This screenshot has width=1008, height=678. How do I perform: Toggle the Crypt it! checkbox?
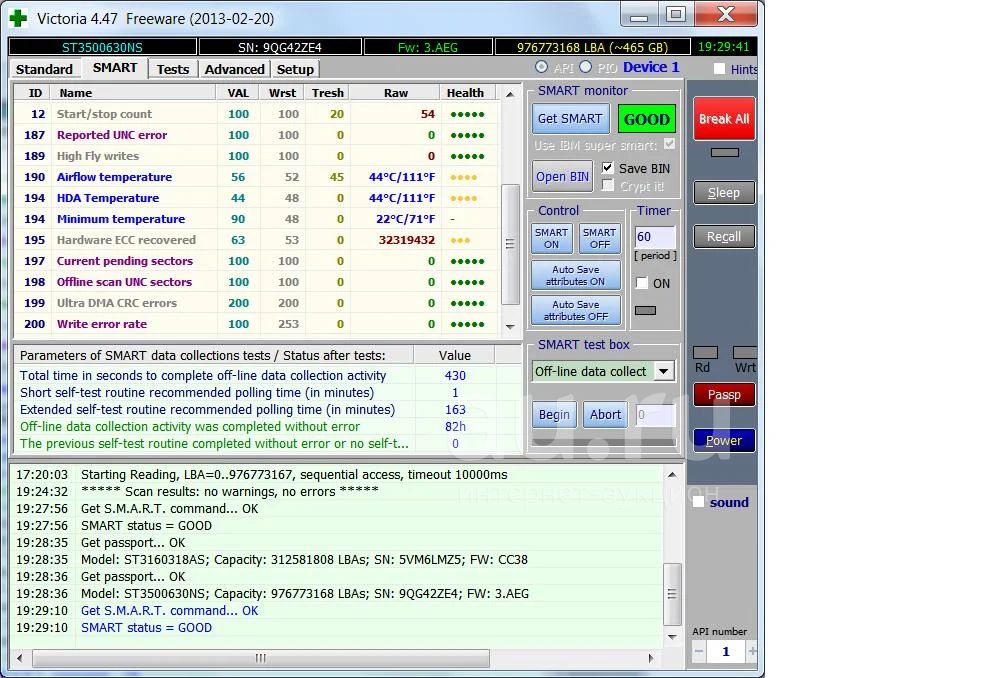point(607,185)
